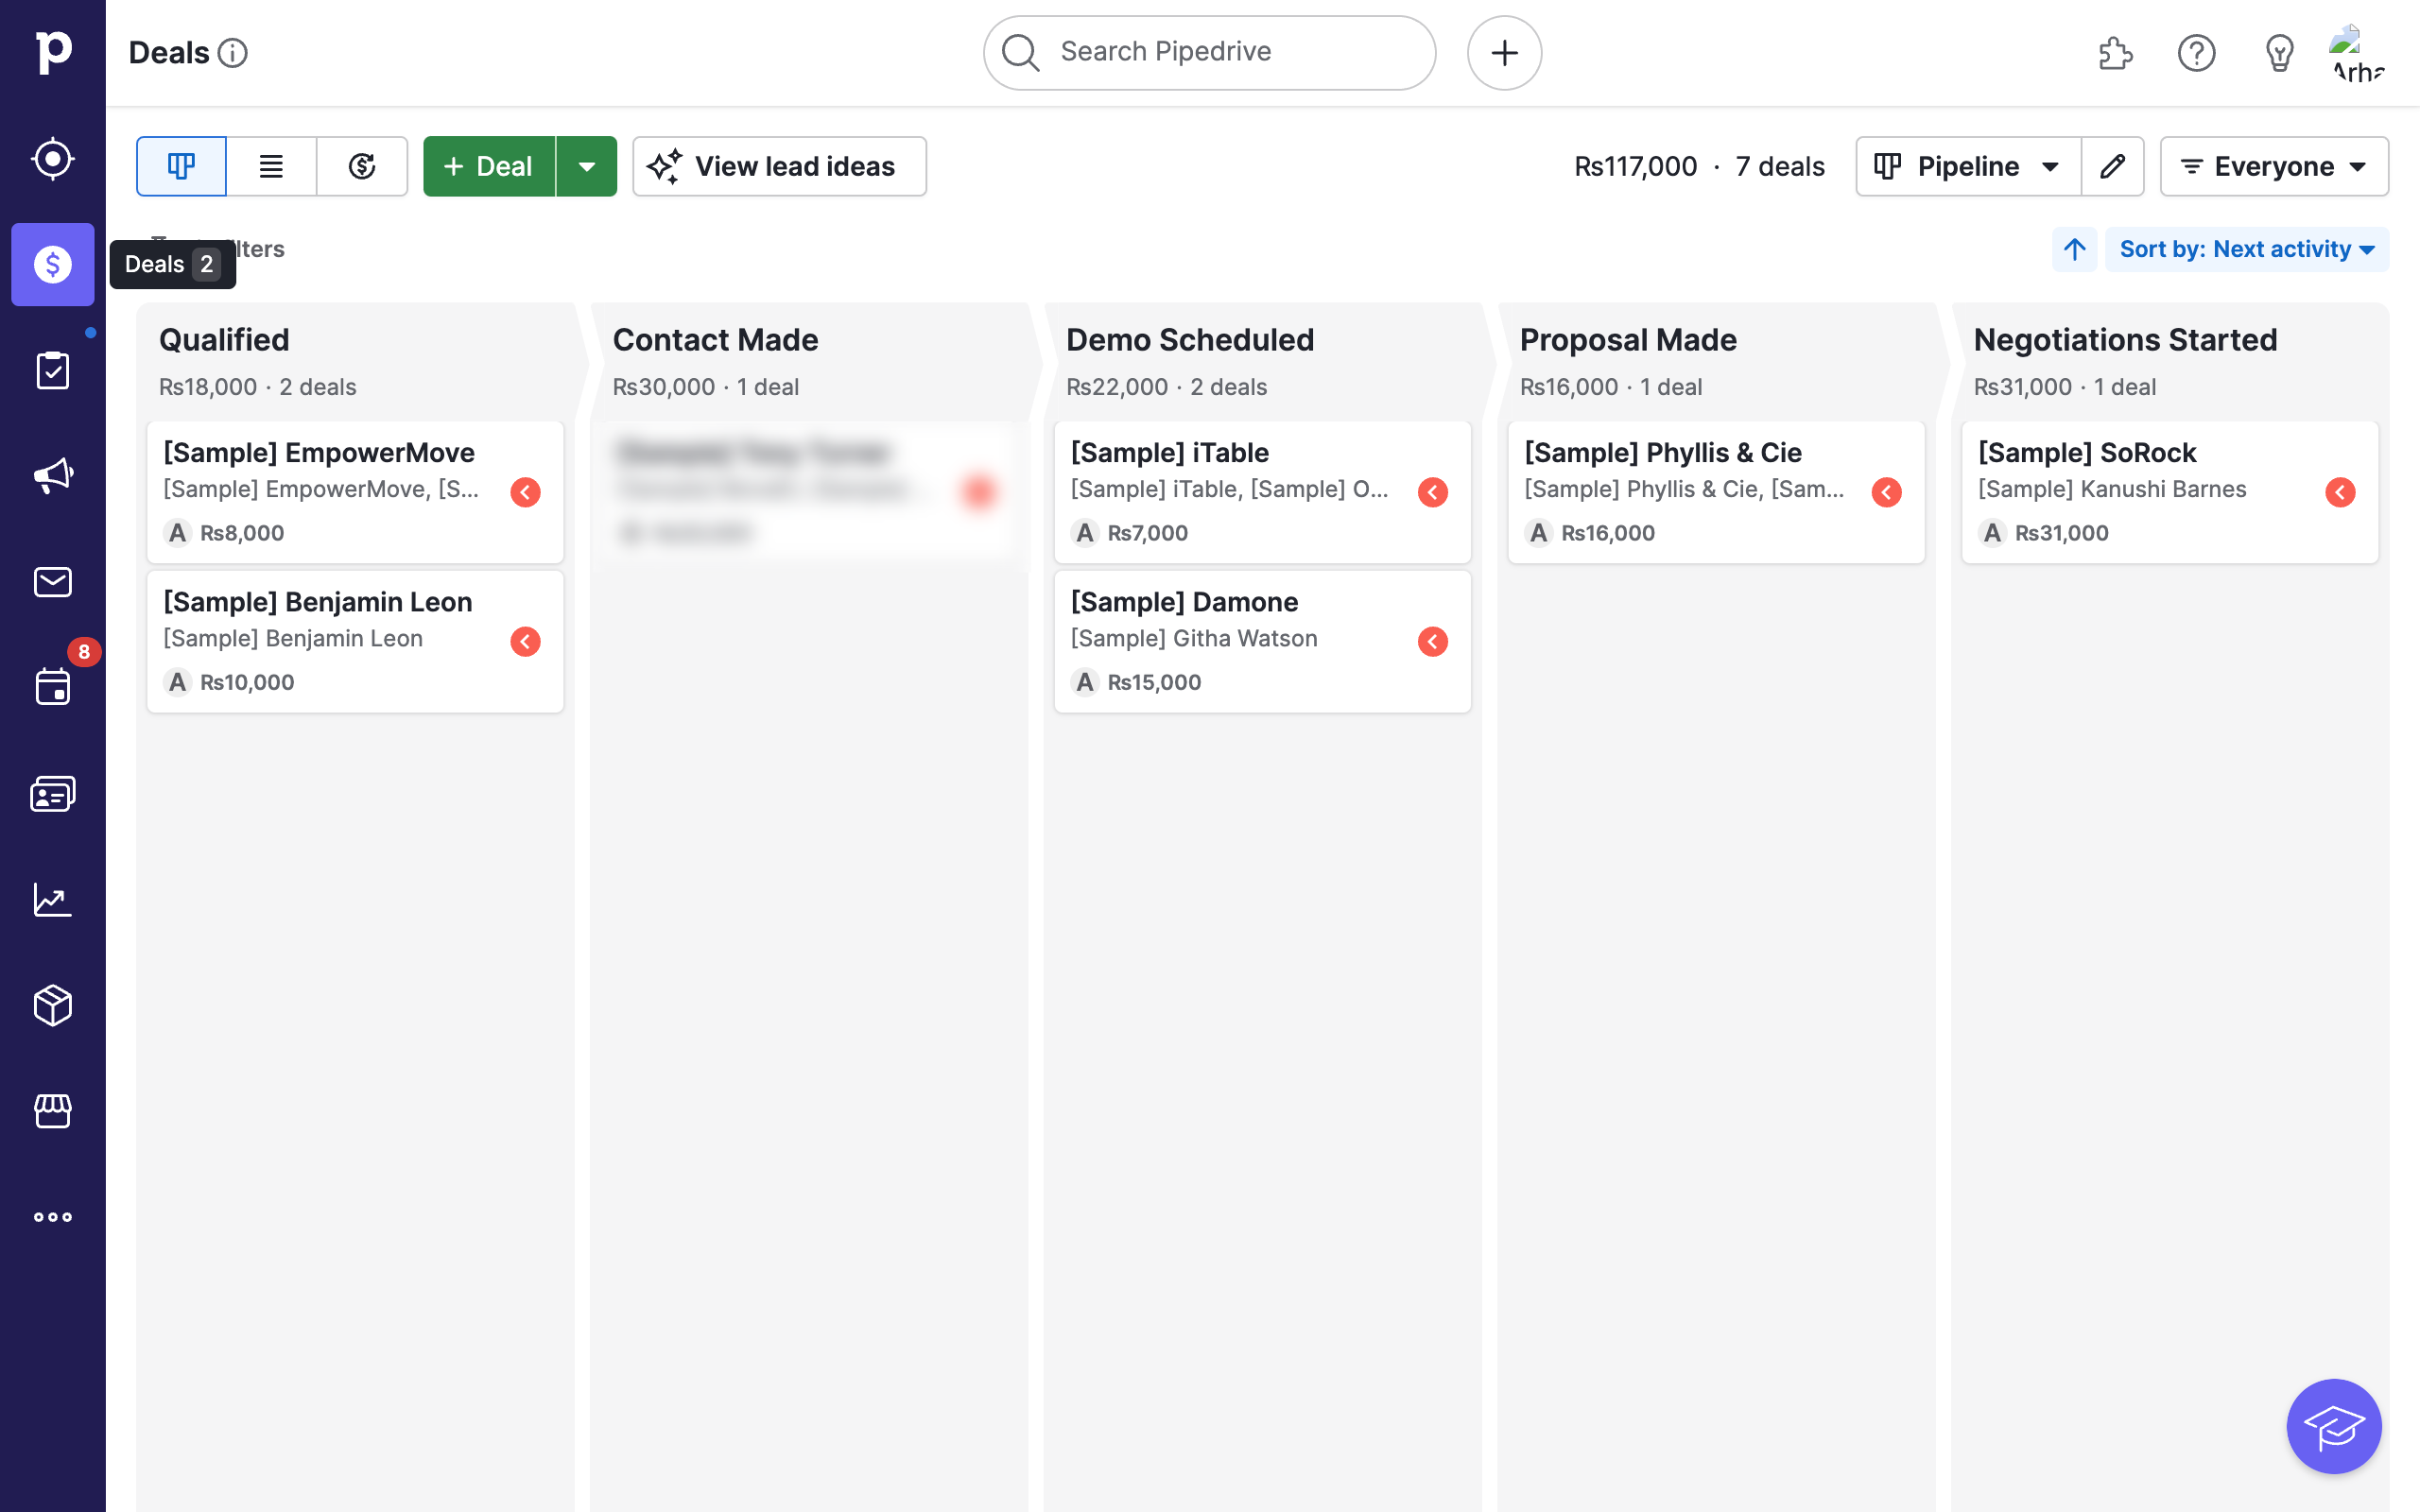The width and height of the screenshot is (2420, 1512).
Task: Click View lead ideas button
Action: point(779,166)
